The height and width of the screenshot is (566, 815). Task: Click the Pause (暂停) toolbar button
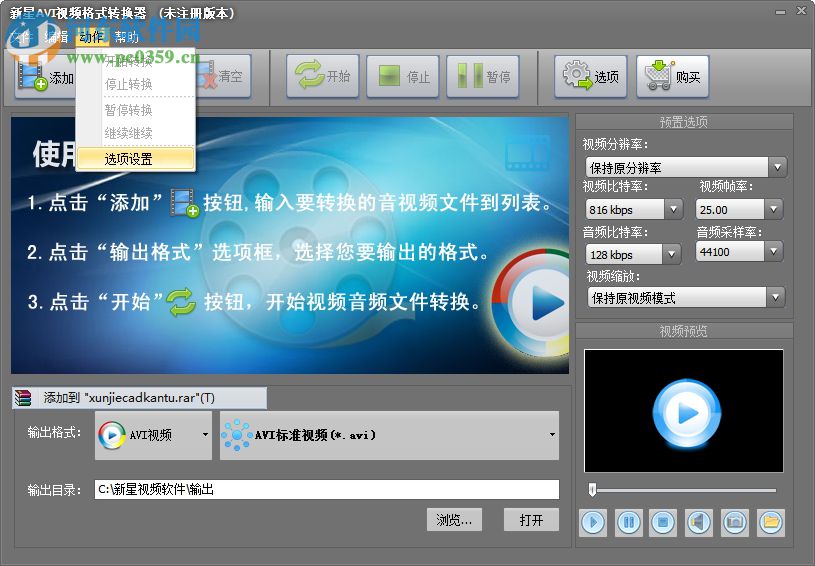click(483, 77)
